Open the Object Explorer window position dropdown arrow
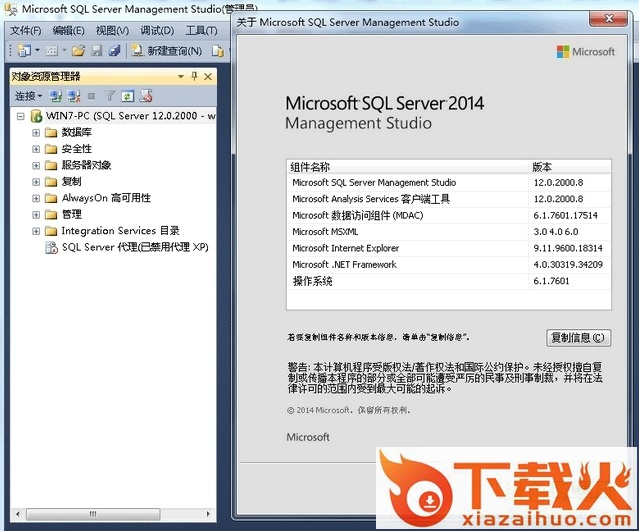 click(181, 77)
